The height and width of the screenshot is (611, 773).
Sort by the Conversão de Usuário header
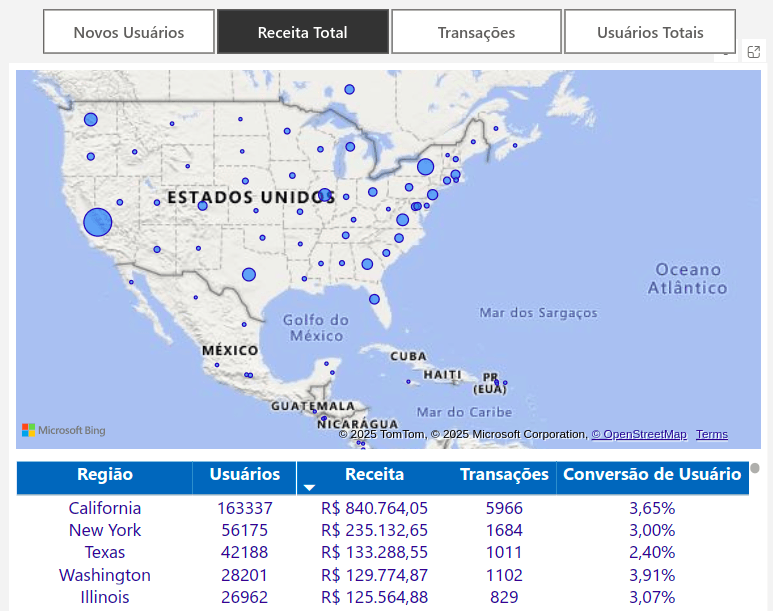point(652,474)
